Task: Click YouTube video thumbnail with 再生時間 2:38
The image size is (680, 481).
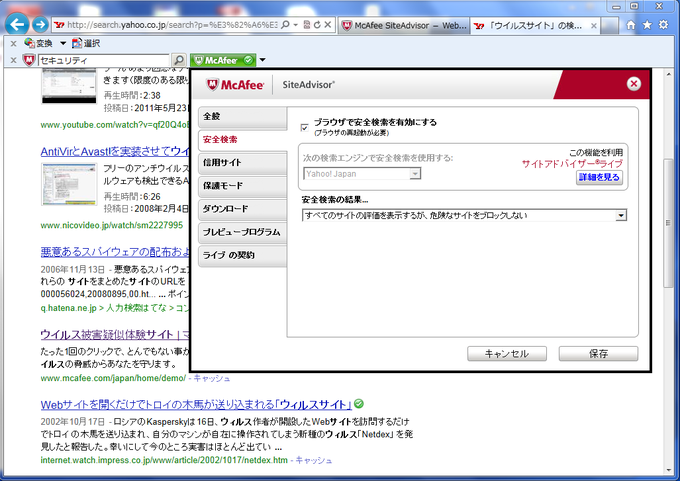Action: coord(69,86)
